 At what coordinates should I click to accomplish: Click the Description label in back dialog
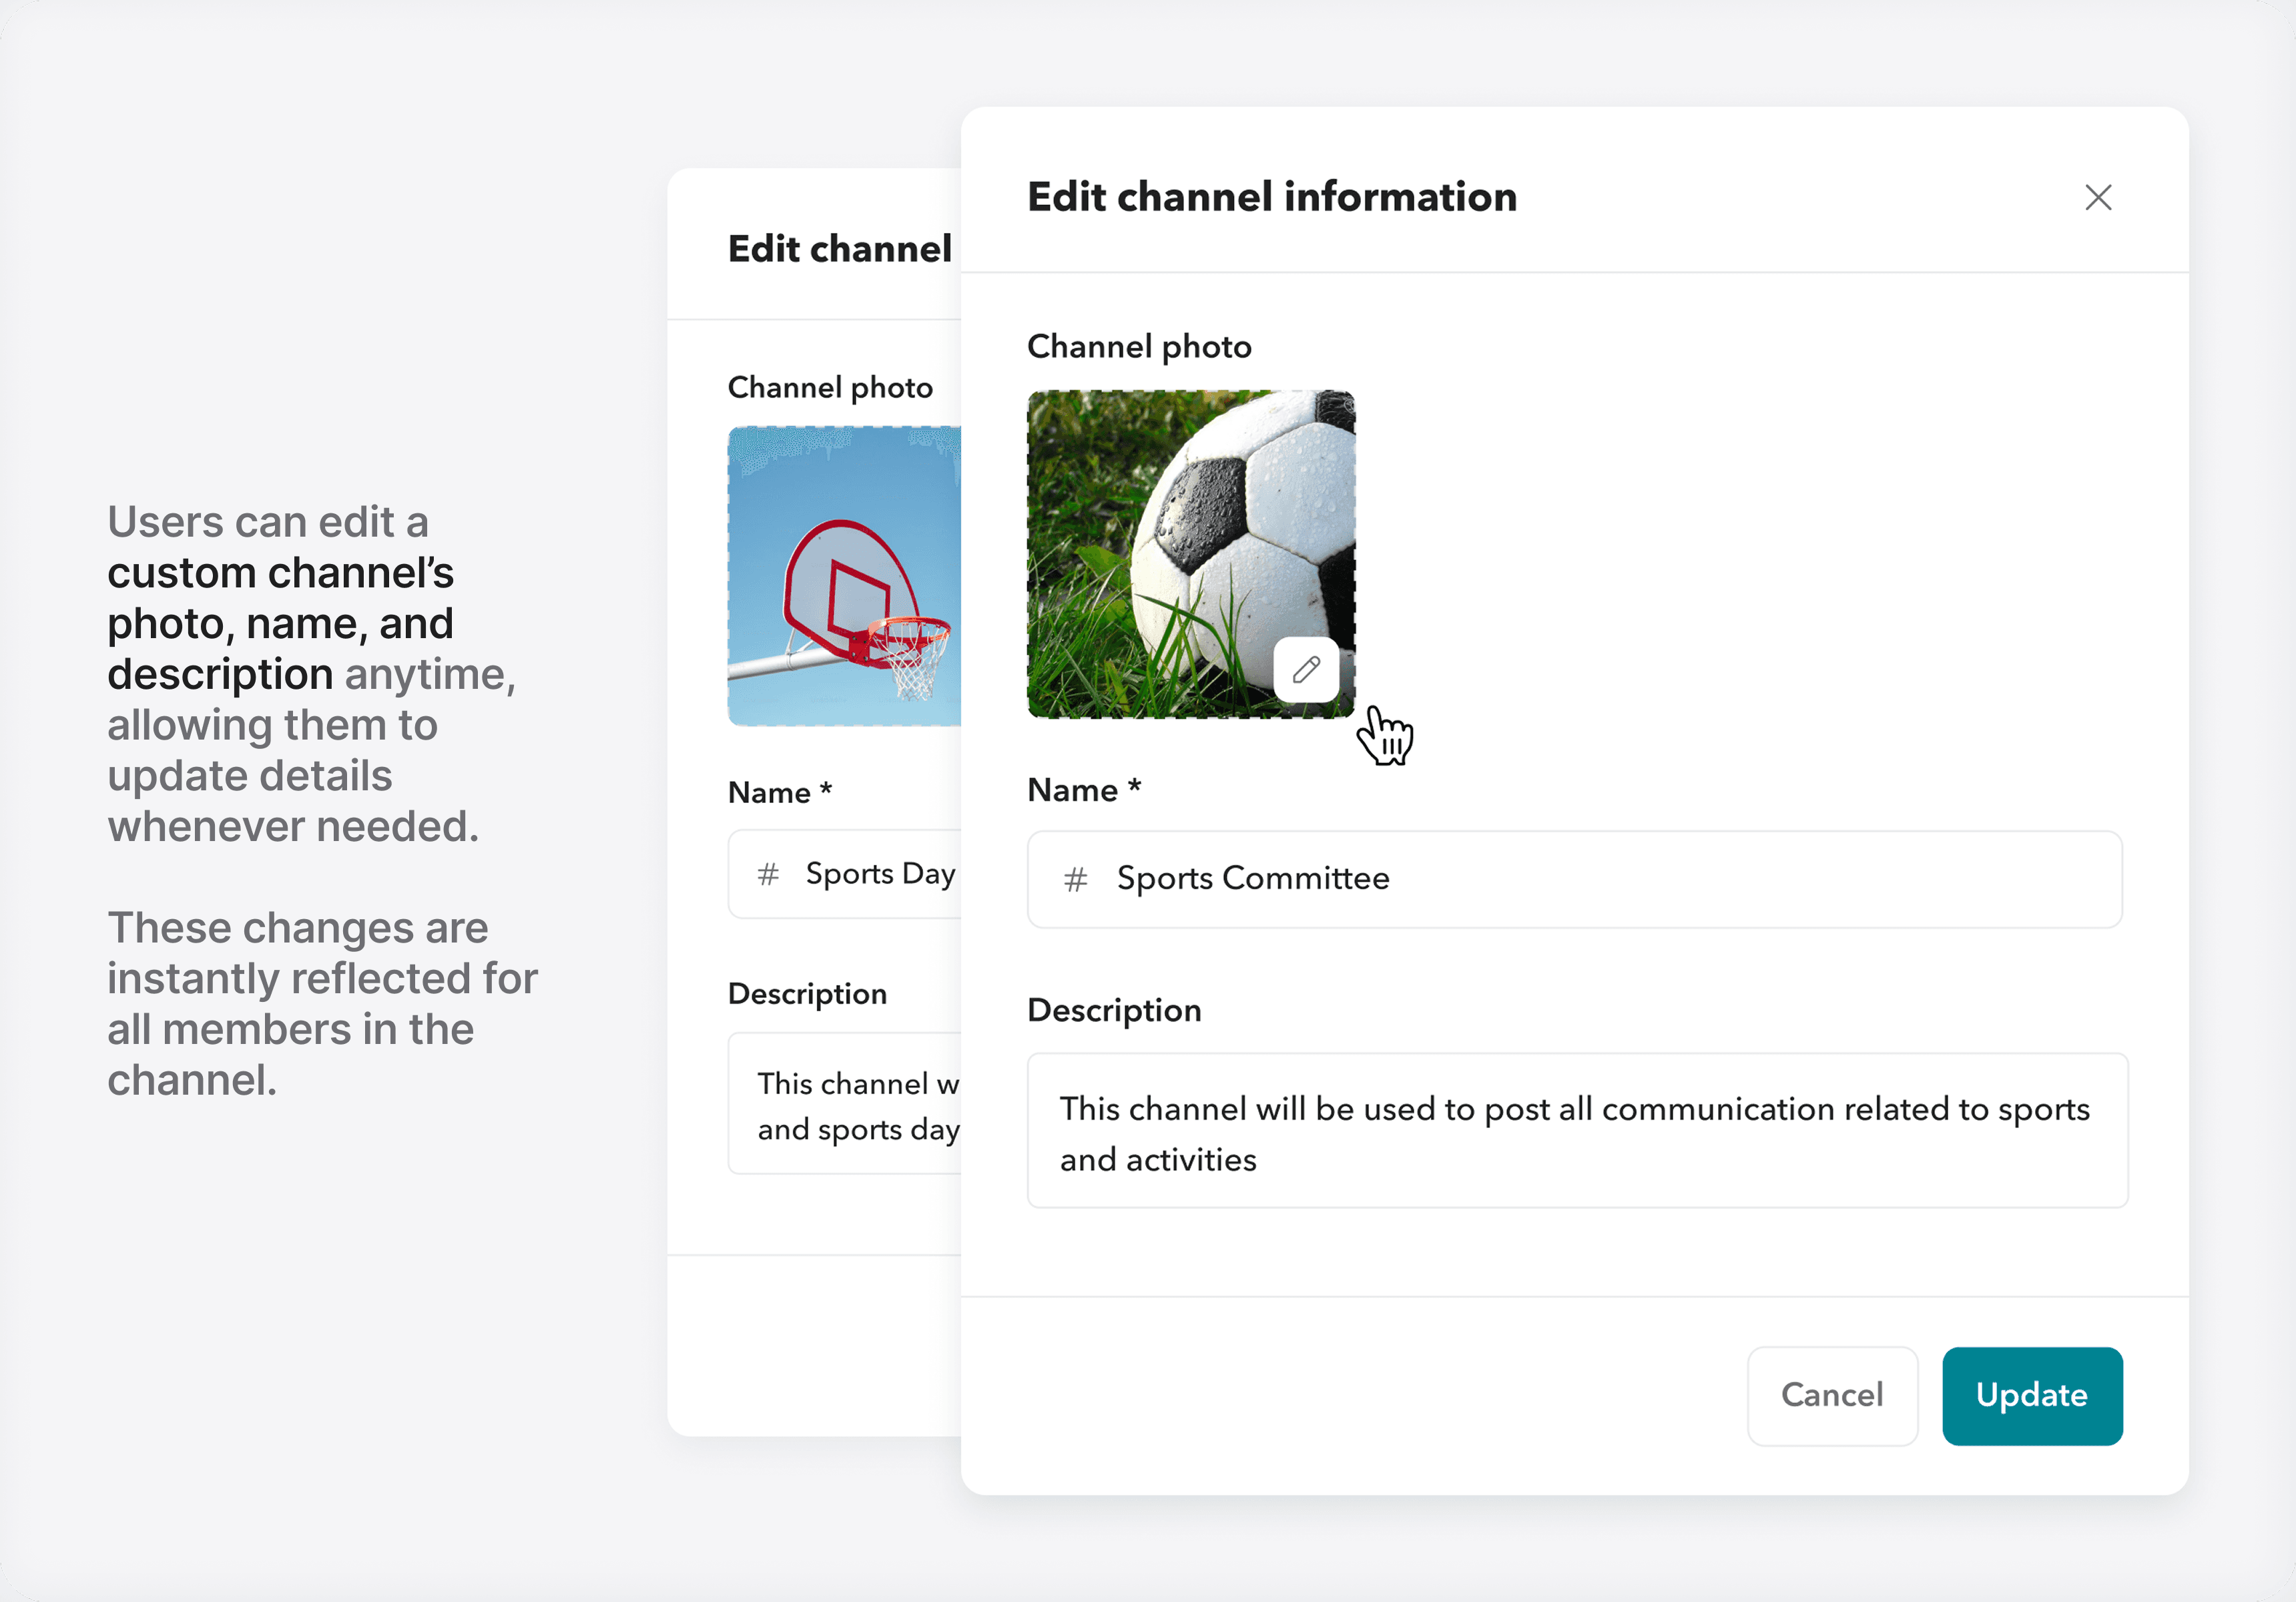[x=807, y=994]
